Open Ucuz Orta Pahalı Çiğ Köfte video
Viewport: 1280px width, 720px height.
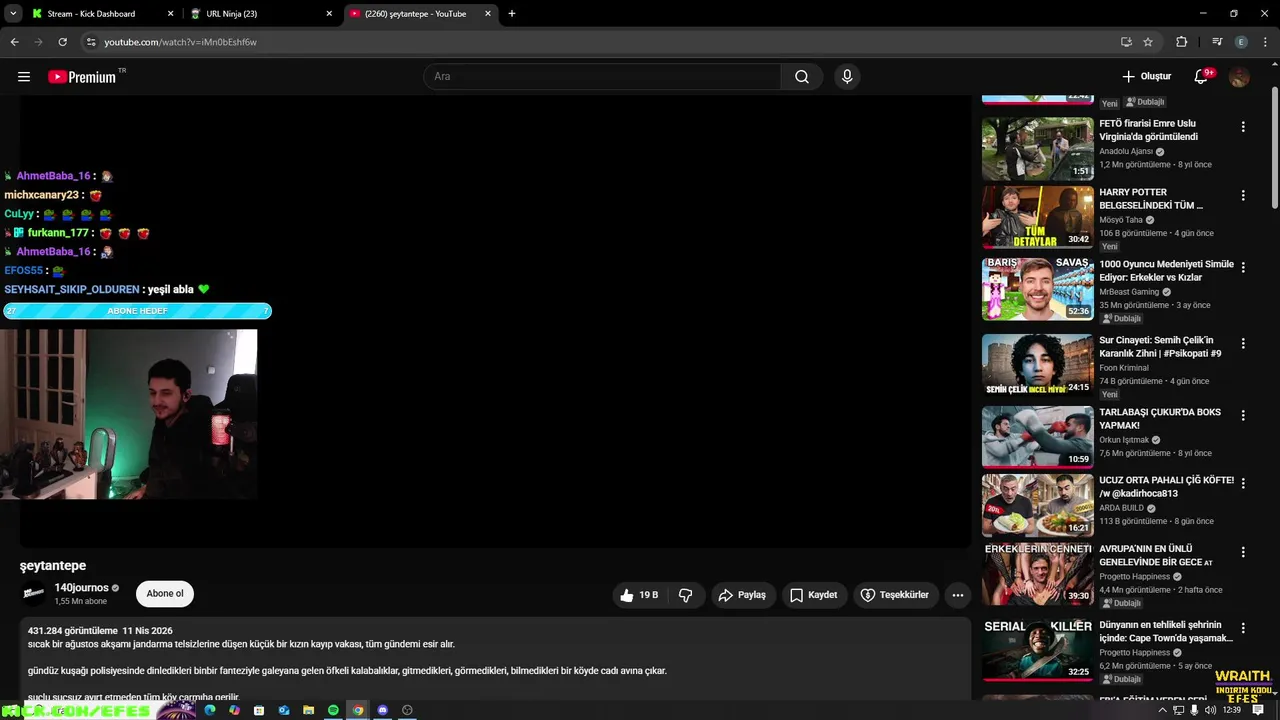coord(1037,505)
